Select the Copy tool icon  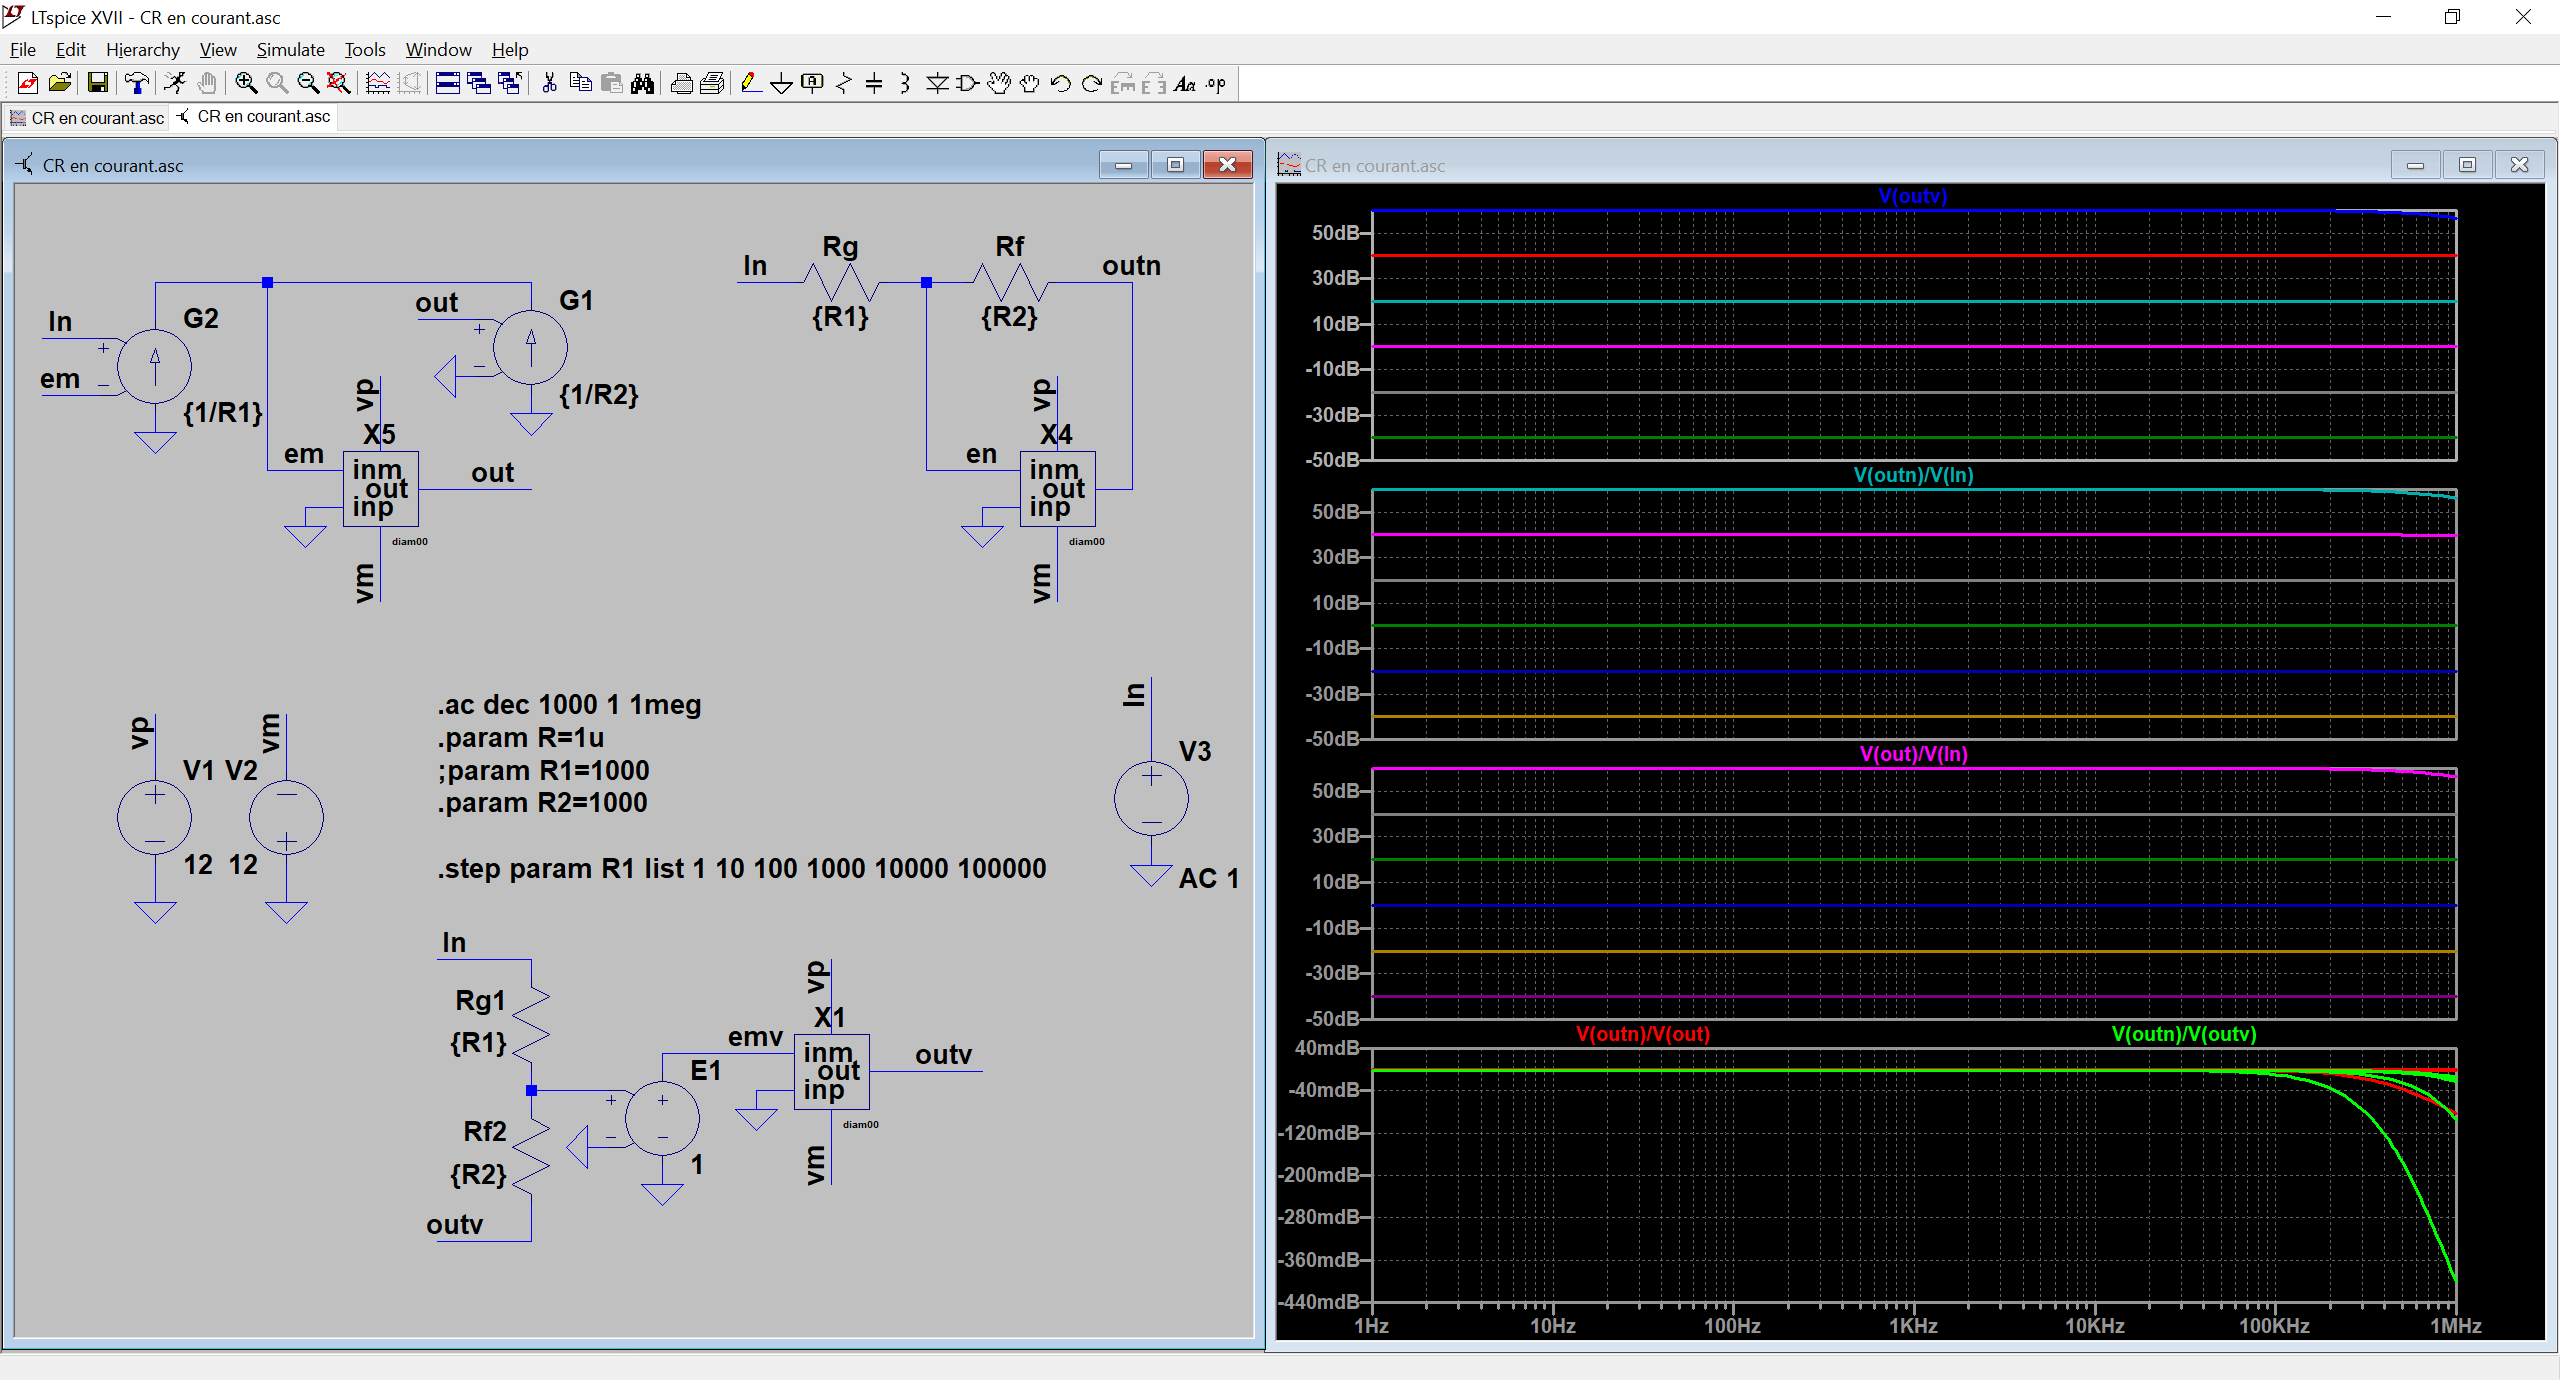[581, 84]
